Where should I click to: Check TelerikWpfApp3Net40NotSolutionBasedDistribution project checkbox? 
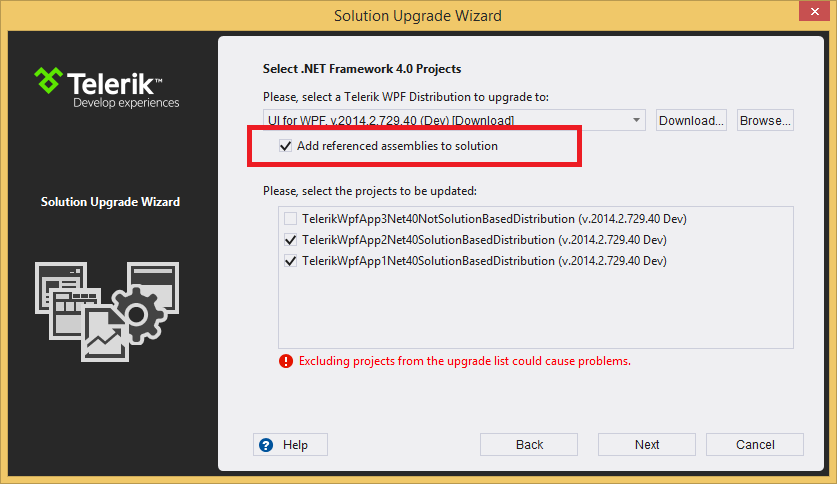(x=290, y=219)
